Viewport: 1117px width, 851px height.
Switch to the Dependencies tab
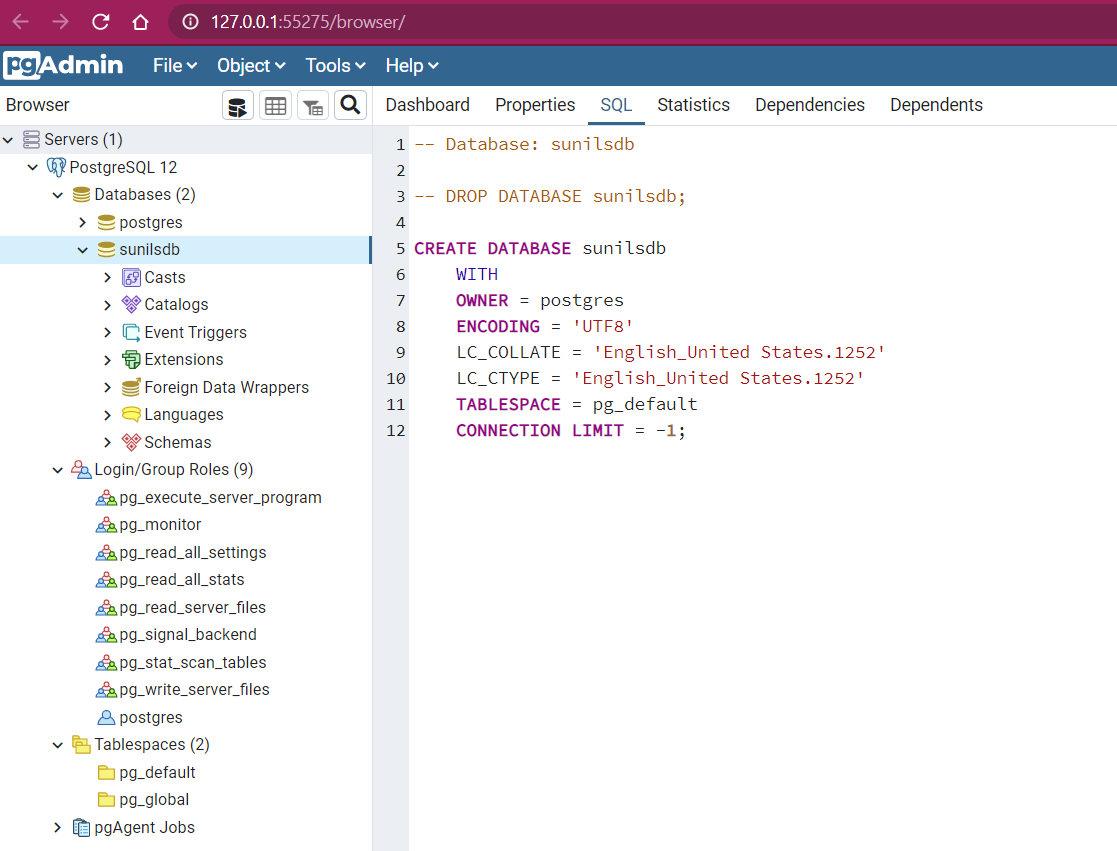point(809,105)
